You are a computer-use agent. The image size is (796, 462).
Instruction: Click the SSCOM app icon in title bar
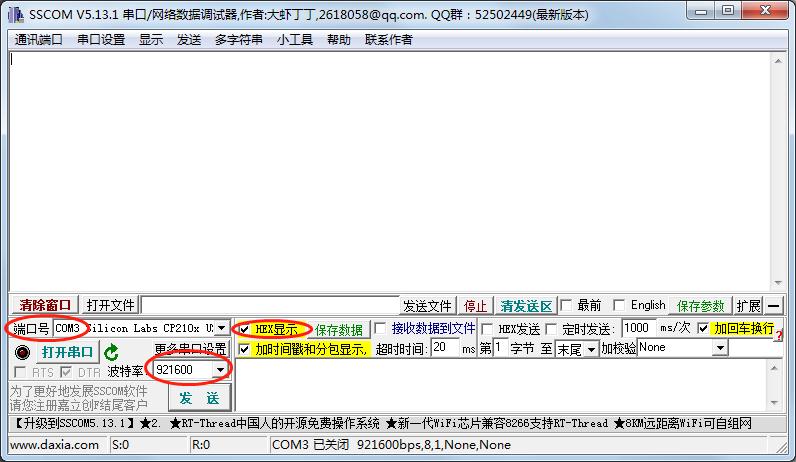pos(15,12)
